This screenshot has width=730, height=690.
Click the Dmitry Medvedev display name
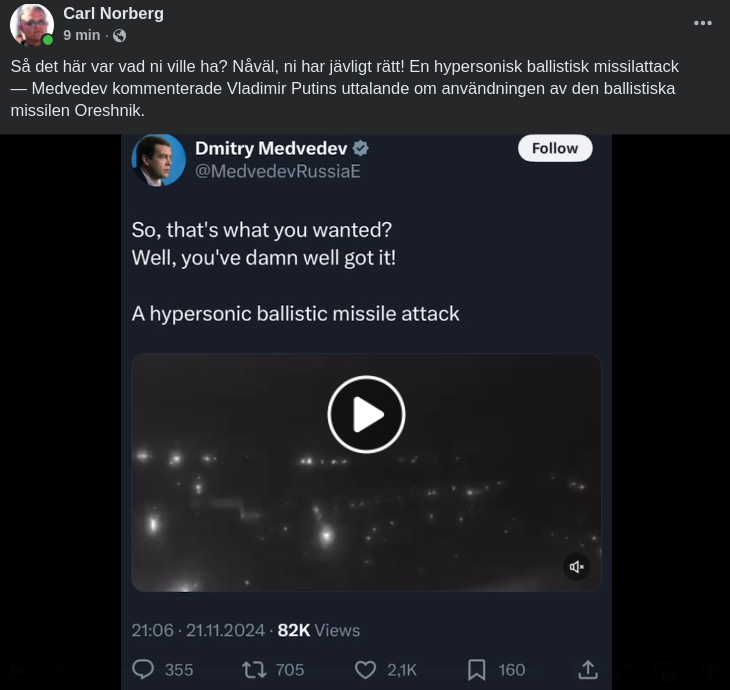click(x=270, y=148)
